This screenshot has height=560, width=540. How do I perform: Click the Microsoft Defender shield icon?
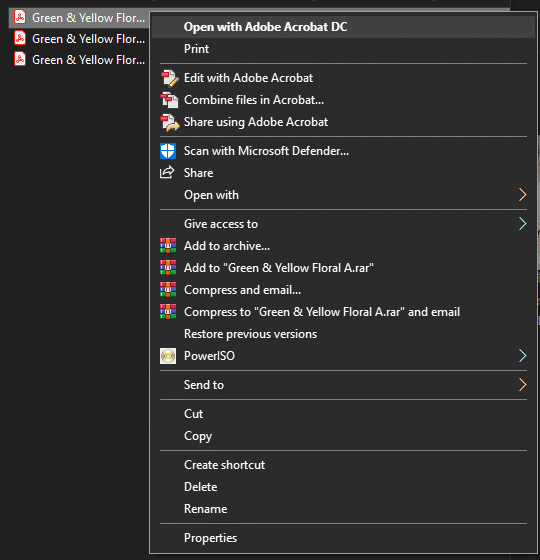168,151
